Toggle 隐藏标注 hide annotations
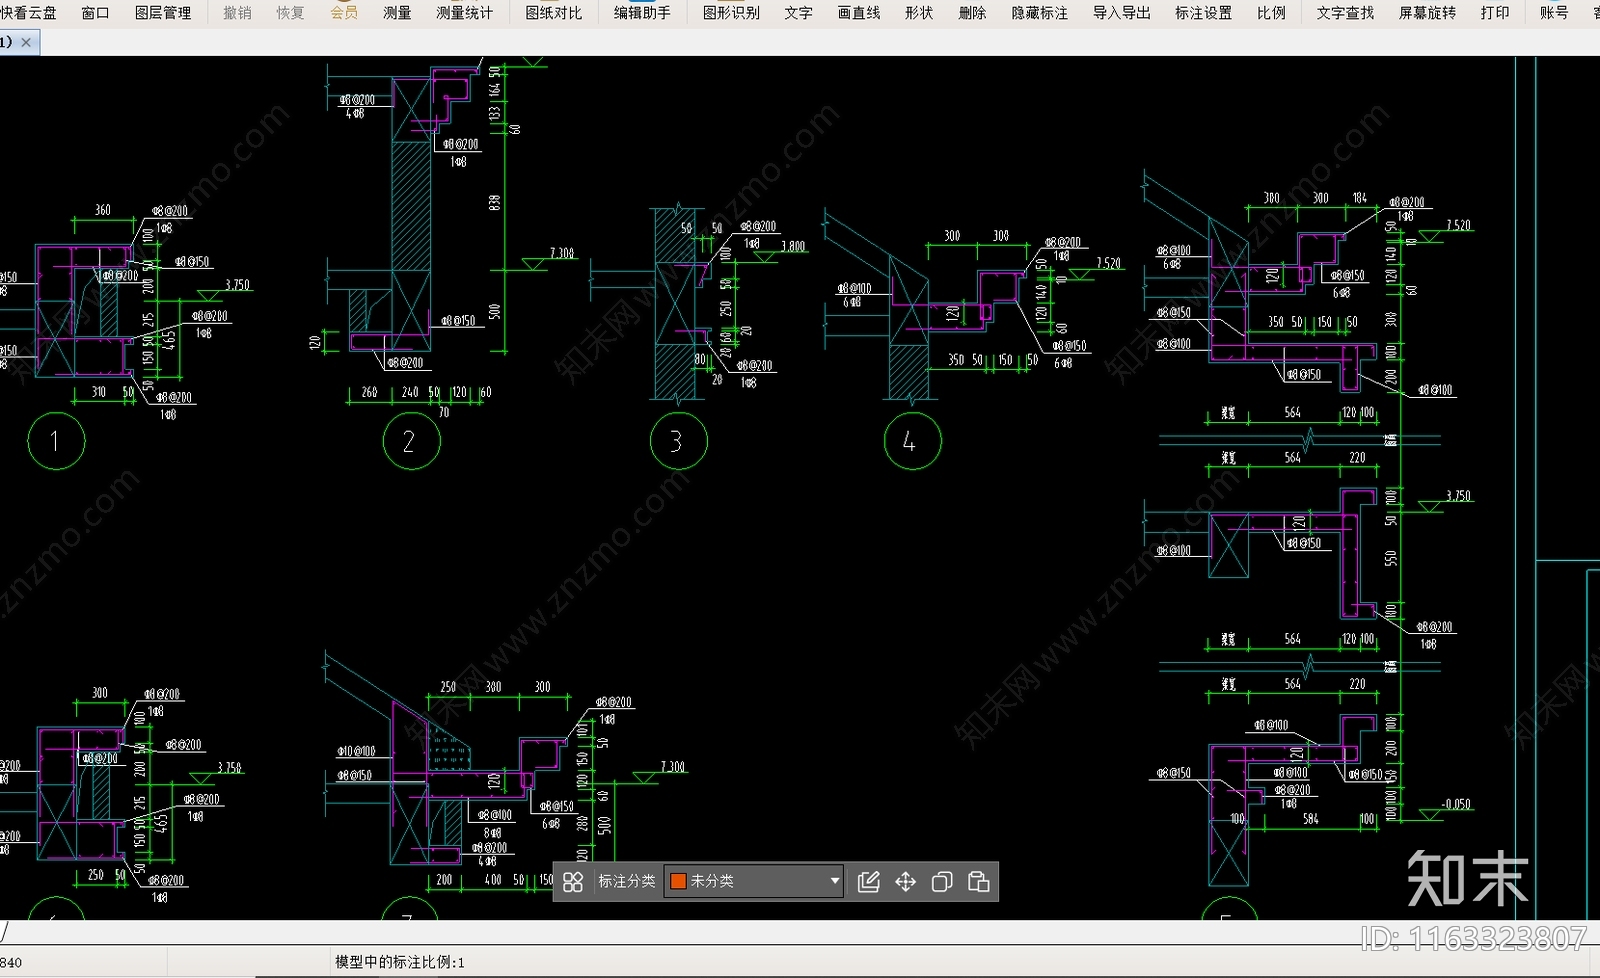Screen dimensions: 1600x978 [1040, 13]
